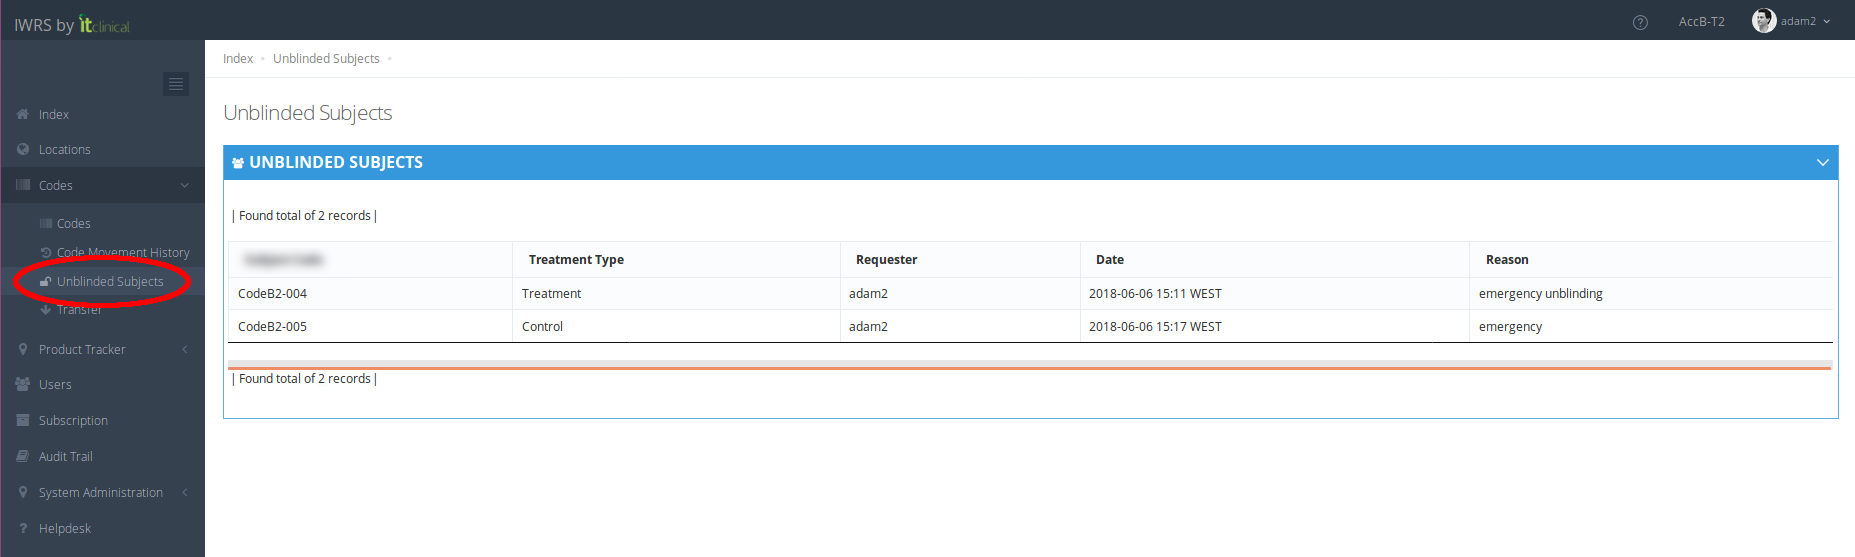Click the Codes barcode icon in main menu
The height and width of the screenshot is (557, 1855).
22,185
